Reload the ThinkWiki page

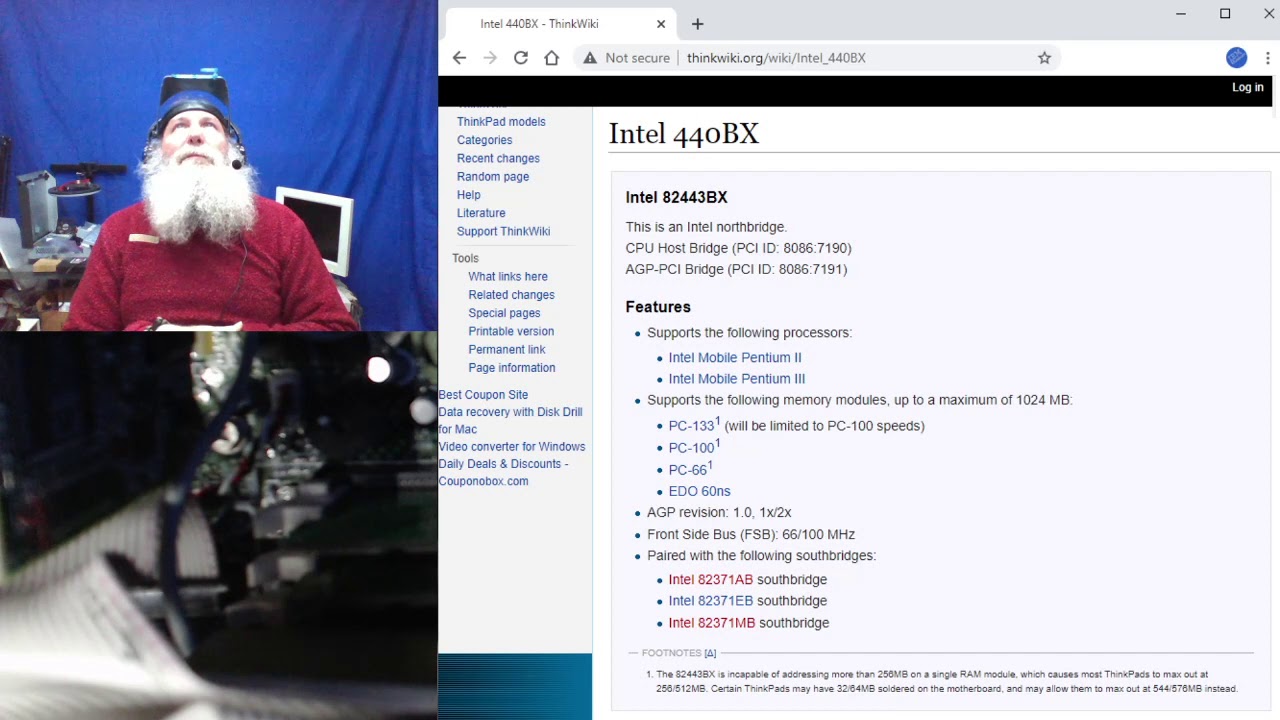pyautogui.click(x=521, y=58)
